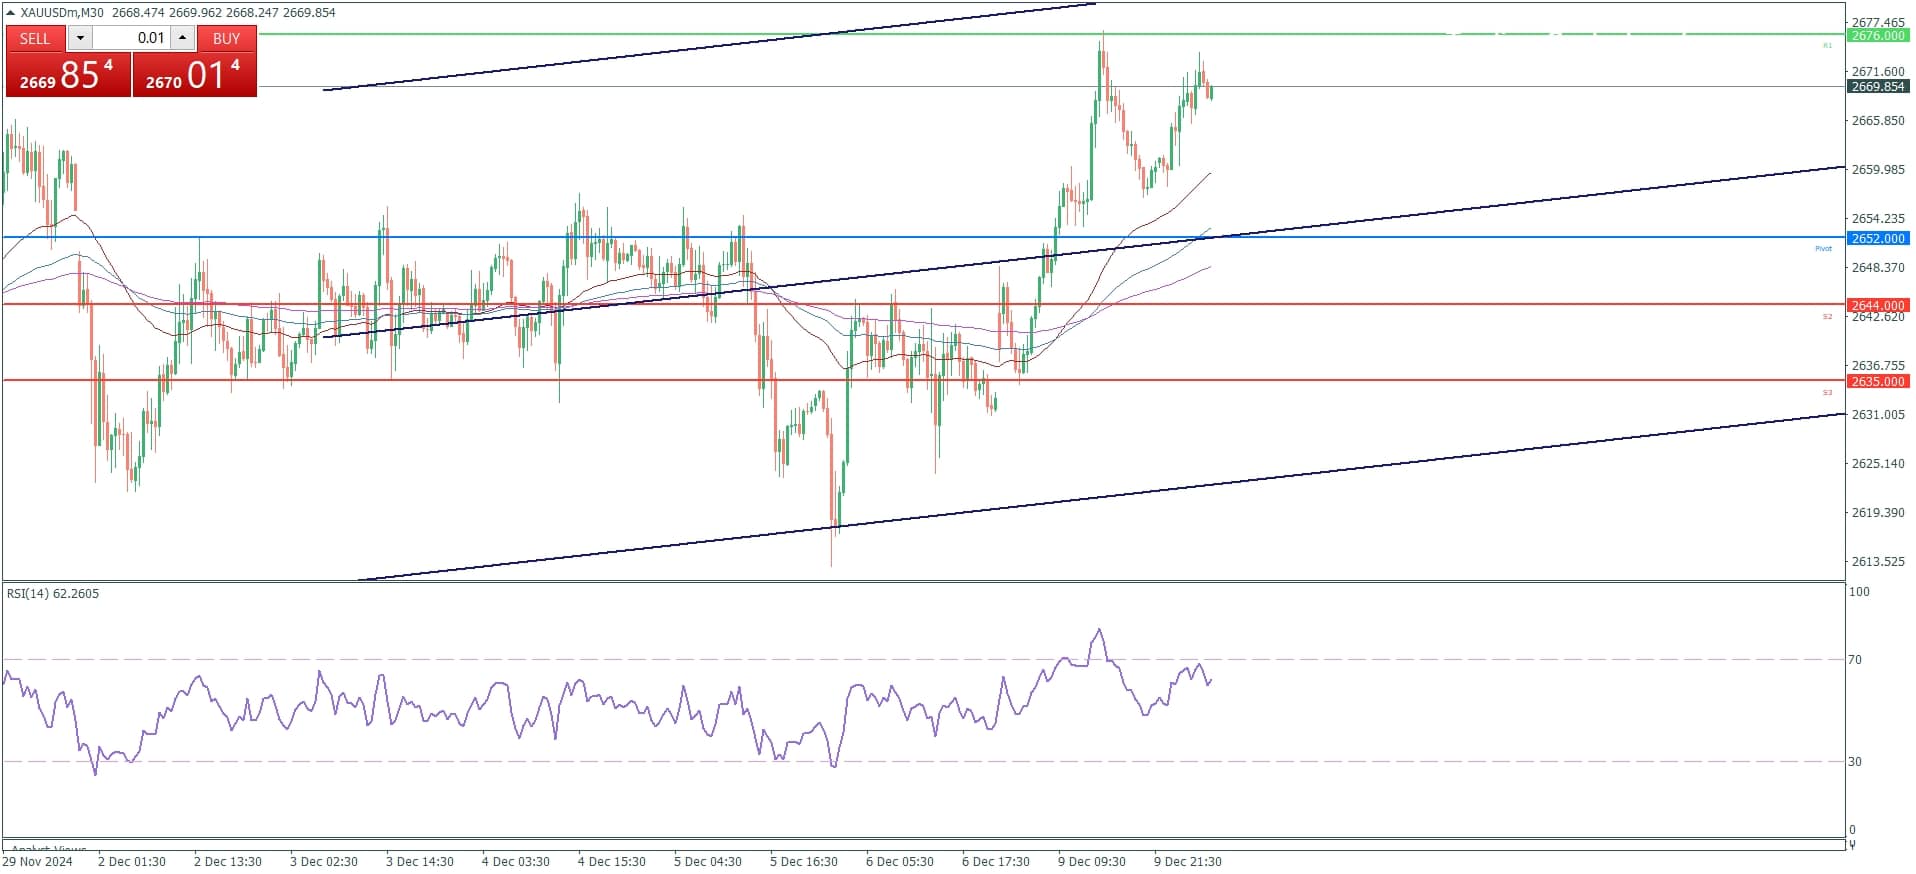1916x874 pixels.
Task: Click the RSI 70 level label
Action: click(1855, 660)
